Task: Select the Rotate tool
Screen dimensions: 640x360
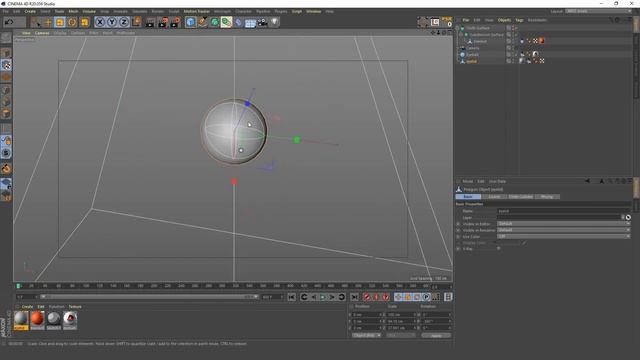Action: pyautogui.click(x=72, y=22)
